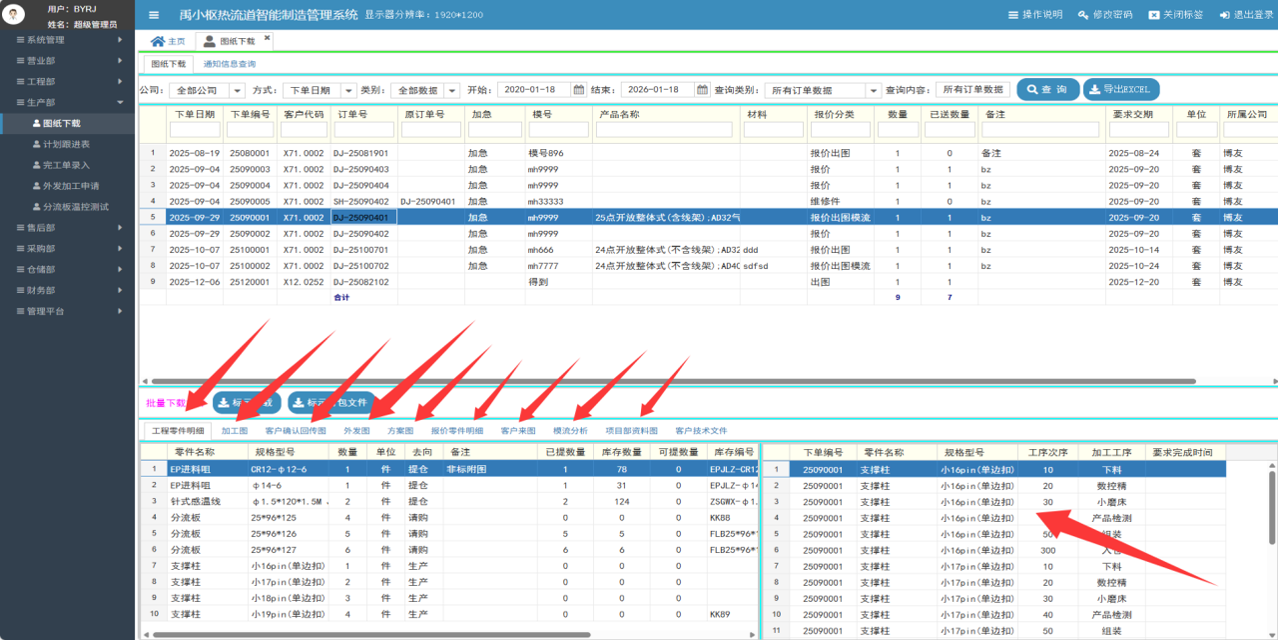This screenshot has height=641, width=1278.
Task: Expand the 系统管理 sidebar menu
Action: 66,40
